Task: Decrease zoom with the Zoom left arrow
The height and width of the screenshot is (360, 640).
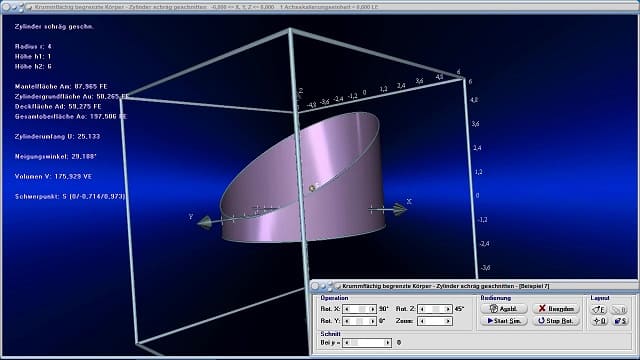Action: (422, 321)
